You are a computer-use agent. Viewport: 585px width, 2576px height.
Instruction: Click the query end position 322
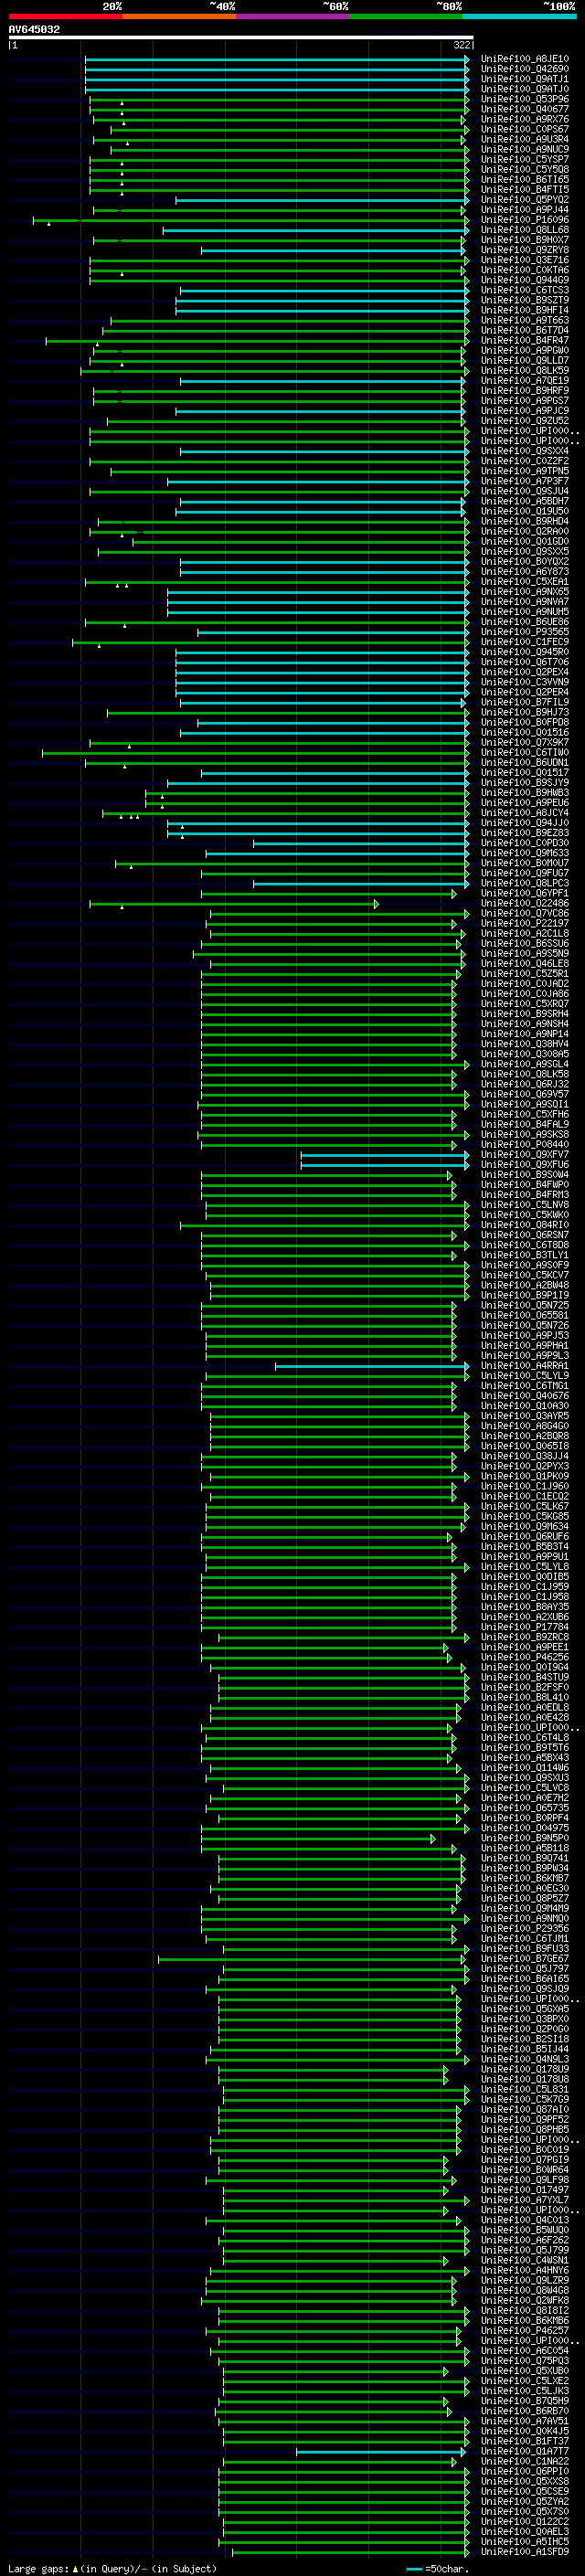(x=462, y=45)
